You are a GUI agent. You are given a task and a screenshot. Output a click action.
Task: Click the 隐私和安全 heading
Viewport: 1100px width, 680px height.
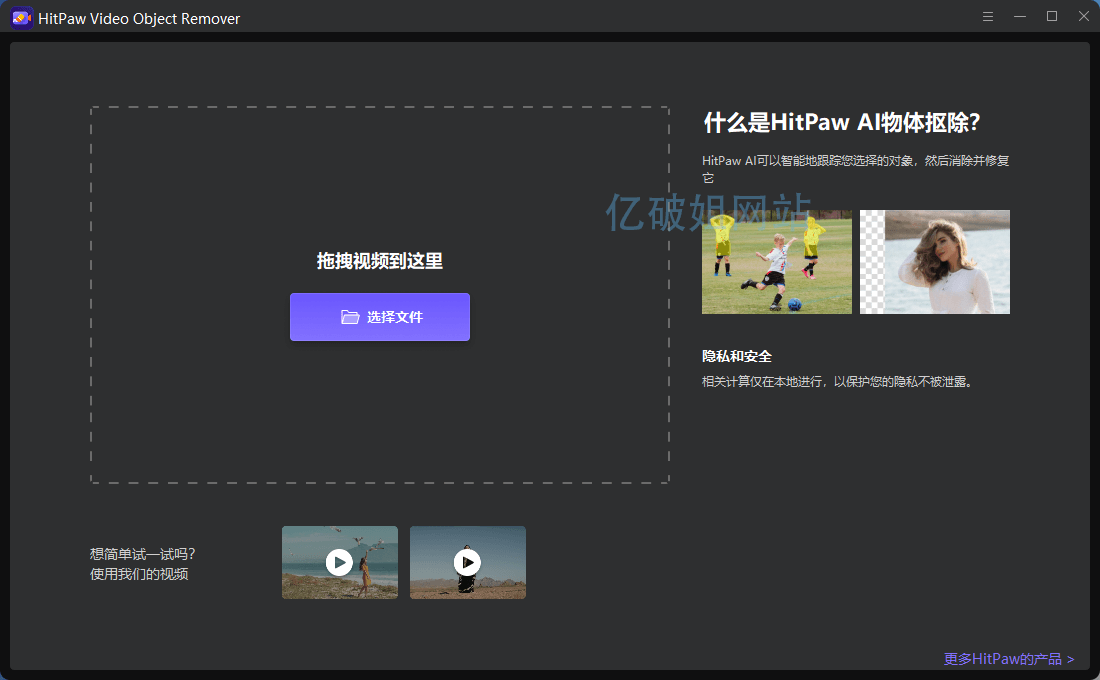point(737,356)
